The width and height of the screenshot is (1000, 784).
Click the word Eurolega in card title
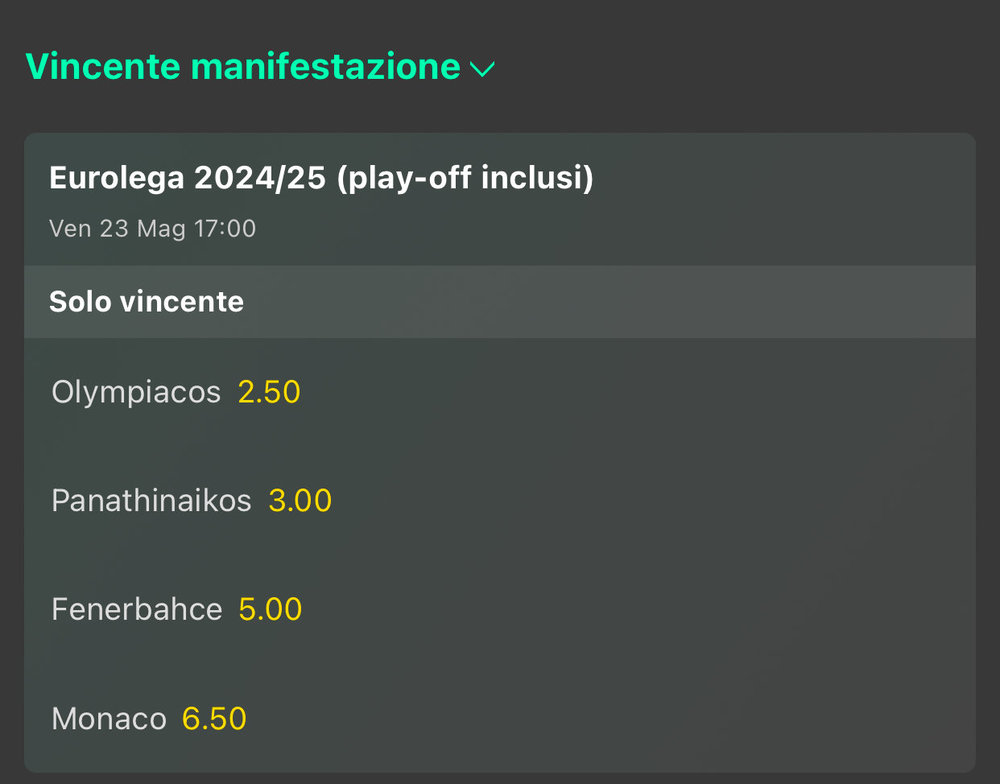pos(117,177)
